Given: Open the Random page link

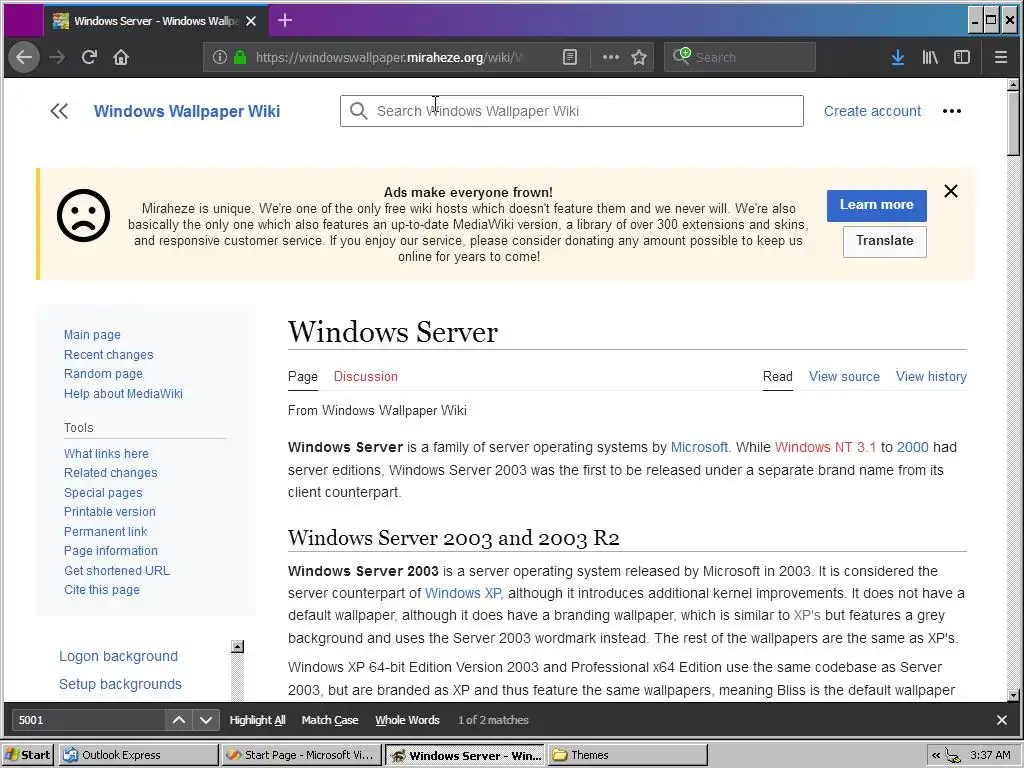Looking at the screenshot, I should [103, 374].
